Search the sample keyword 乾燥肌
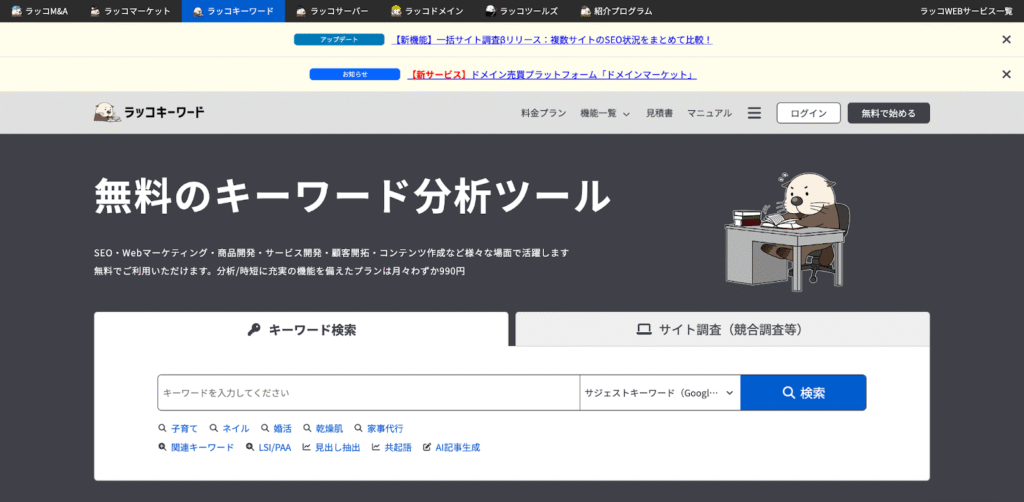Image resolution: width=1024 pixels, height=502 pixels. [x=329, y=429]
